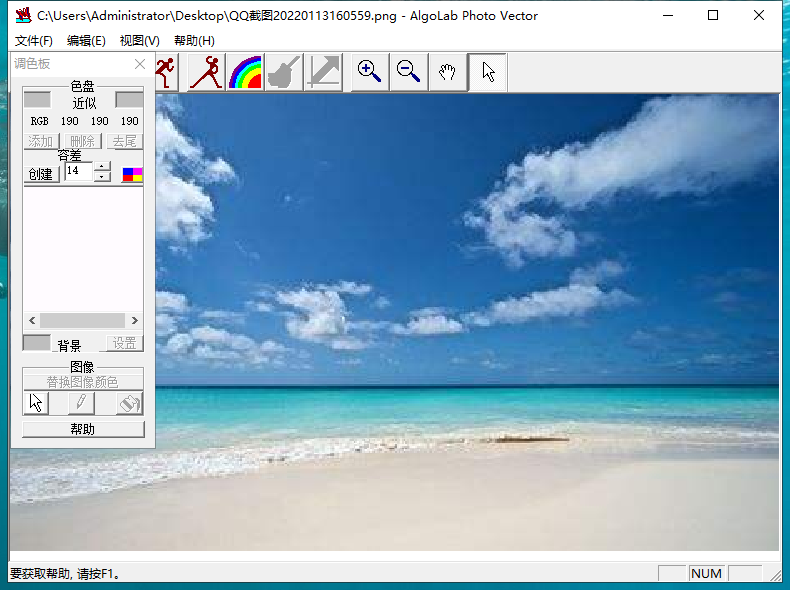The image size is (790, 590).
Task: Select the arrow pointer tool in toolbar
Action: point(488,72)
